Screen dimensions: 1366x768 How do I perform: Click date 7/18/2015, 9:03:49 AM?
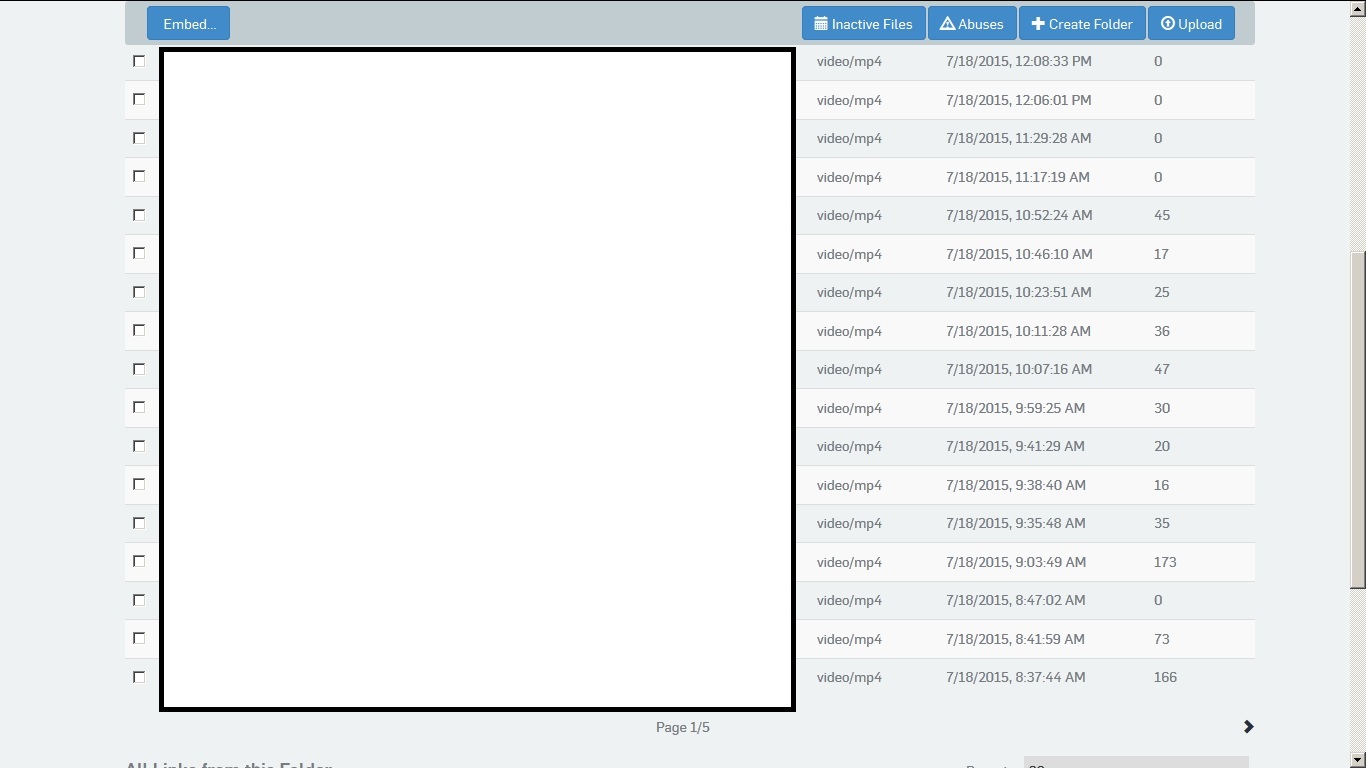(1016, 562)
